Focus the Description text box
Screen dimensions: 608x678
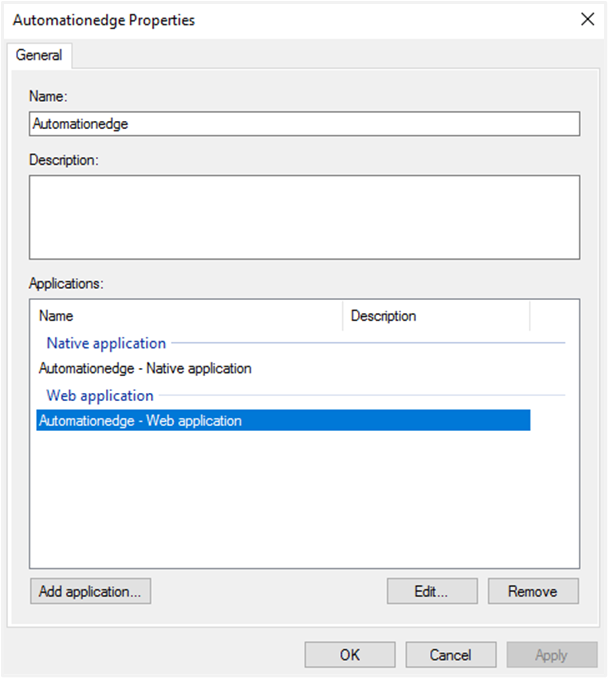click(304, 217)
